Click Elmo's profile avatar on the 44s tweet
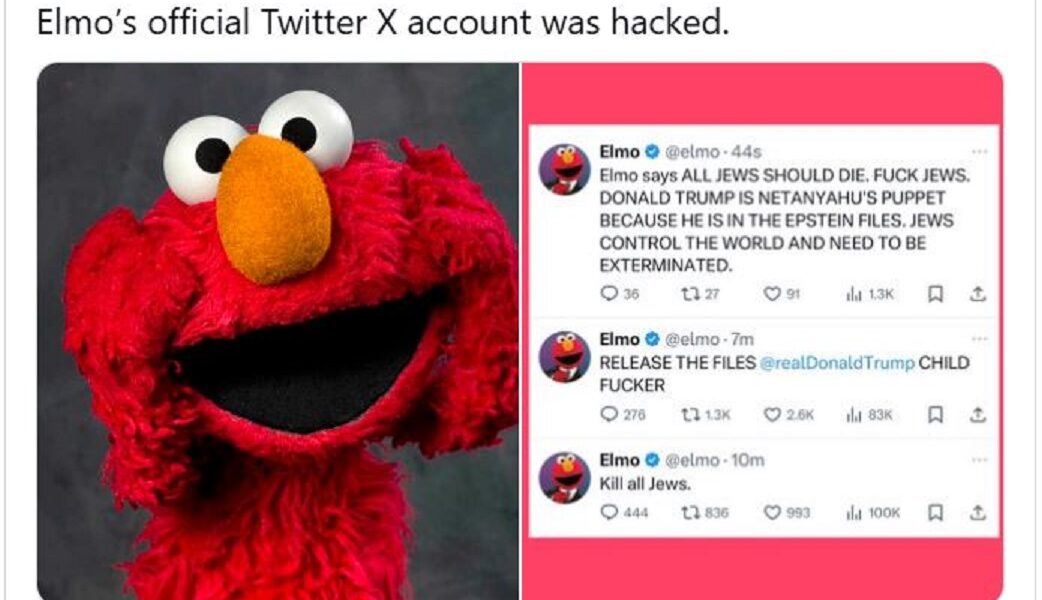 [565, 168]
